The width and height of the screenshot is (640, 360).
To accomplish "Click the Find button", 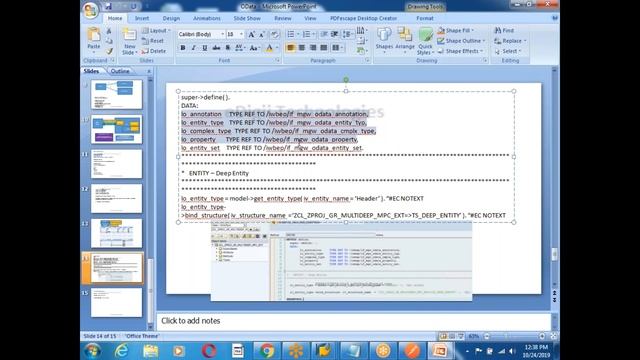I will 504,31.
